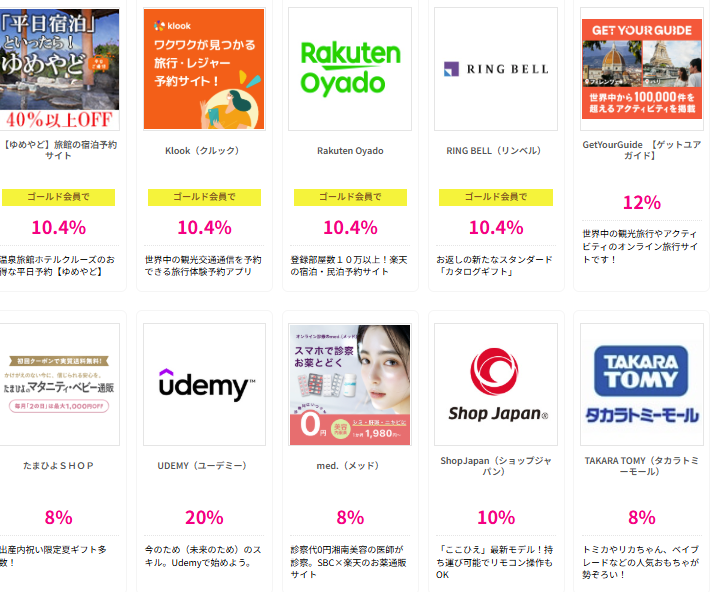Click the Tamahiyo maternity baby shop banner
712x592 pixels.
point(59,385)
